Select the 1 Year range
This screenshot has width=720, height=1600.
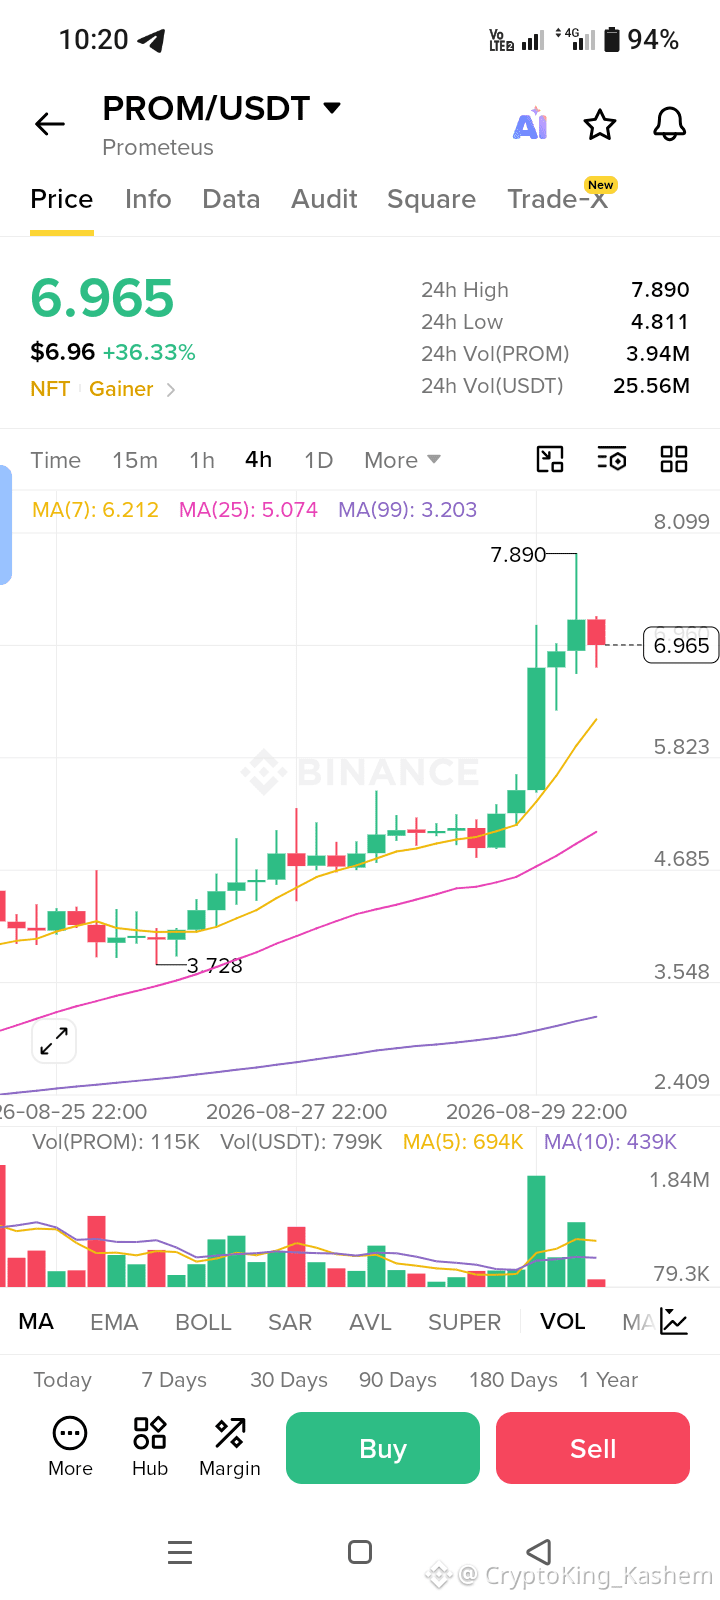[608, 1380]
